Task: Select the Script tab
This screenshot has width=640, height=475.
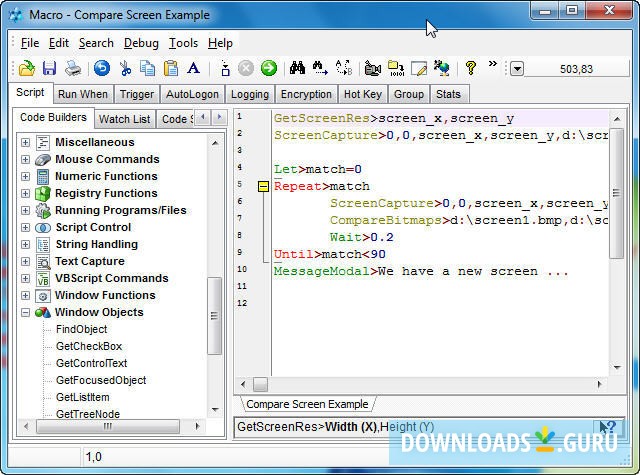Action: 30,93
